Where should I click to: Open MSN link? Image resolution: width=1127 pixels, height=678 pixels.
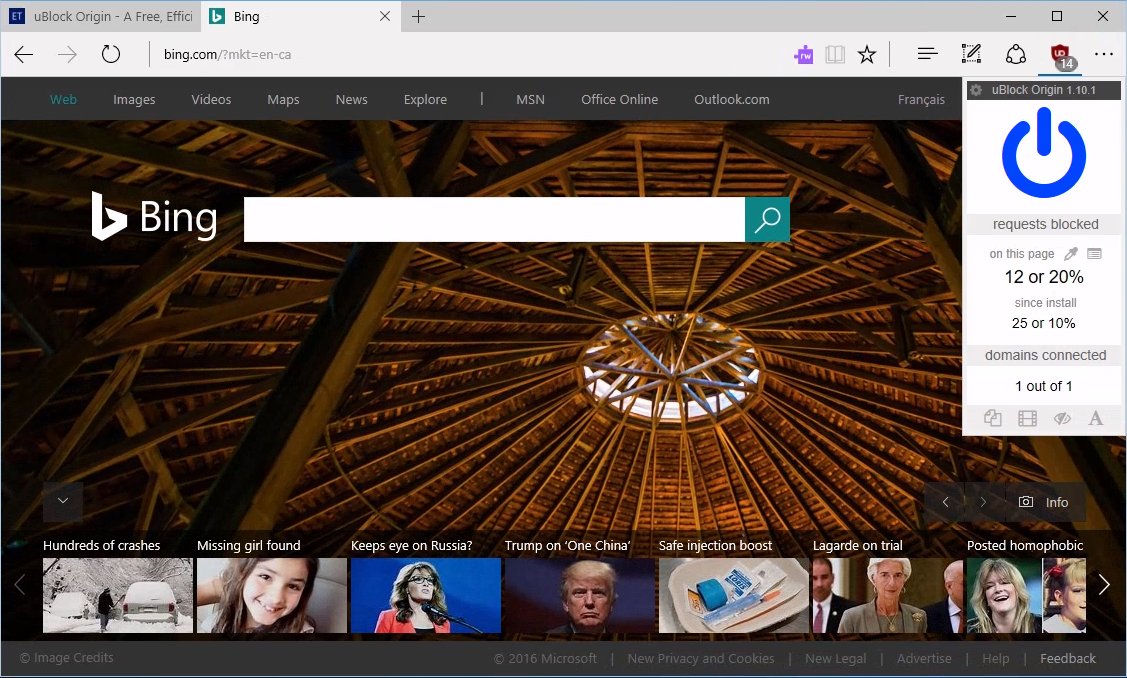(x=530, y=99)
